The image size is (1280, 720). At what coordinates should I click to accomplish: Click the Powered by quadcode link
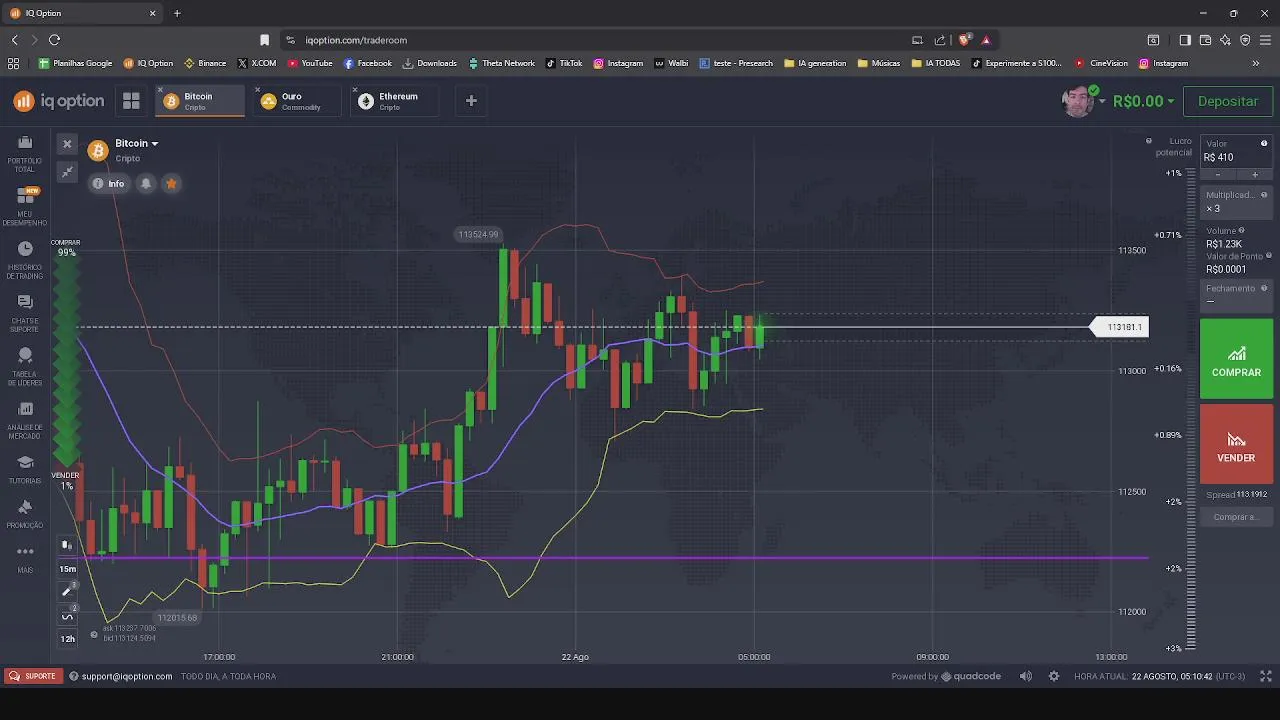click(x=946, y=676)
